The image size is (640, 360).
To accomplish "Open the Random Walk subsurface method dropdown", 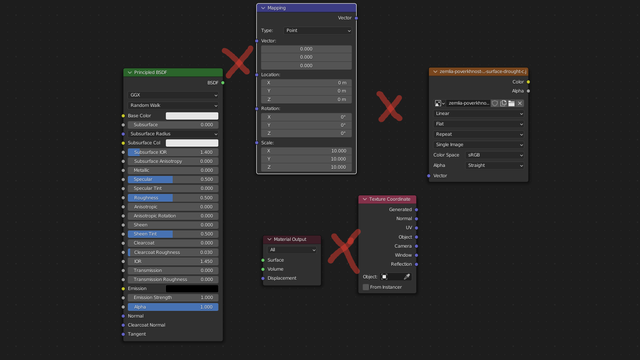I will [x=173, y=105].
